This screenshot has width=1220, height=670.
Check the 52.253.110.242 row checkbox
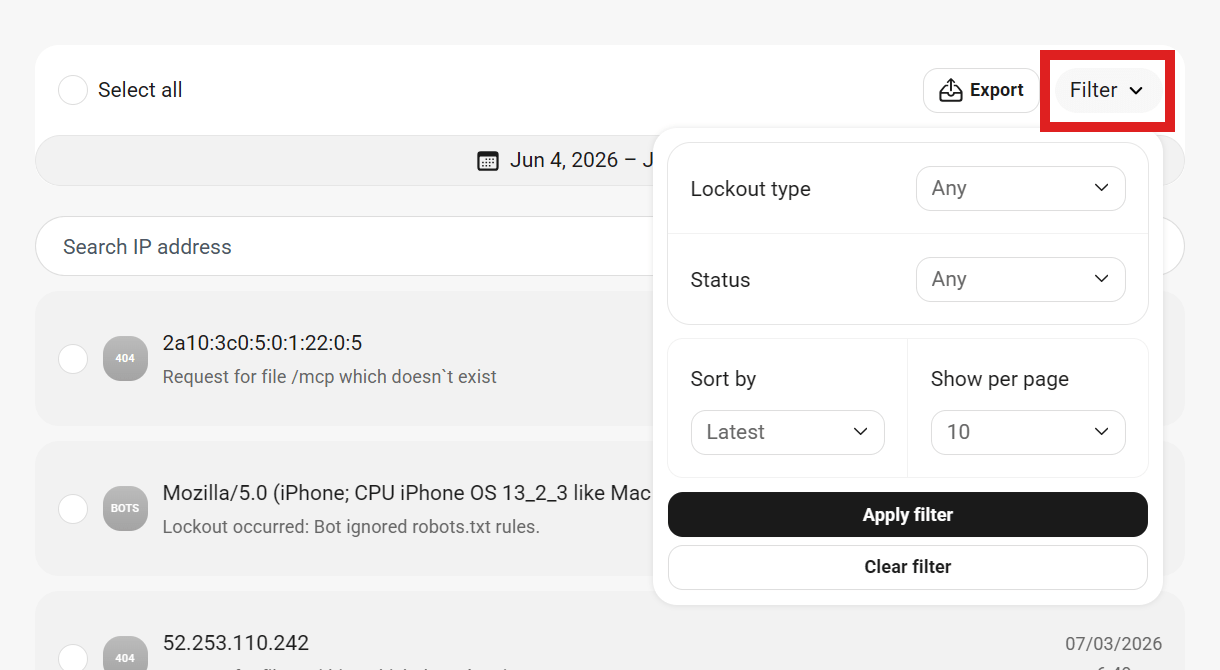(73, 657)
